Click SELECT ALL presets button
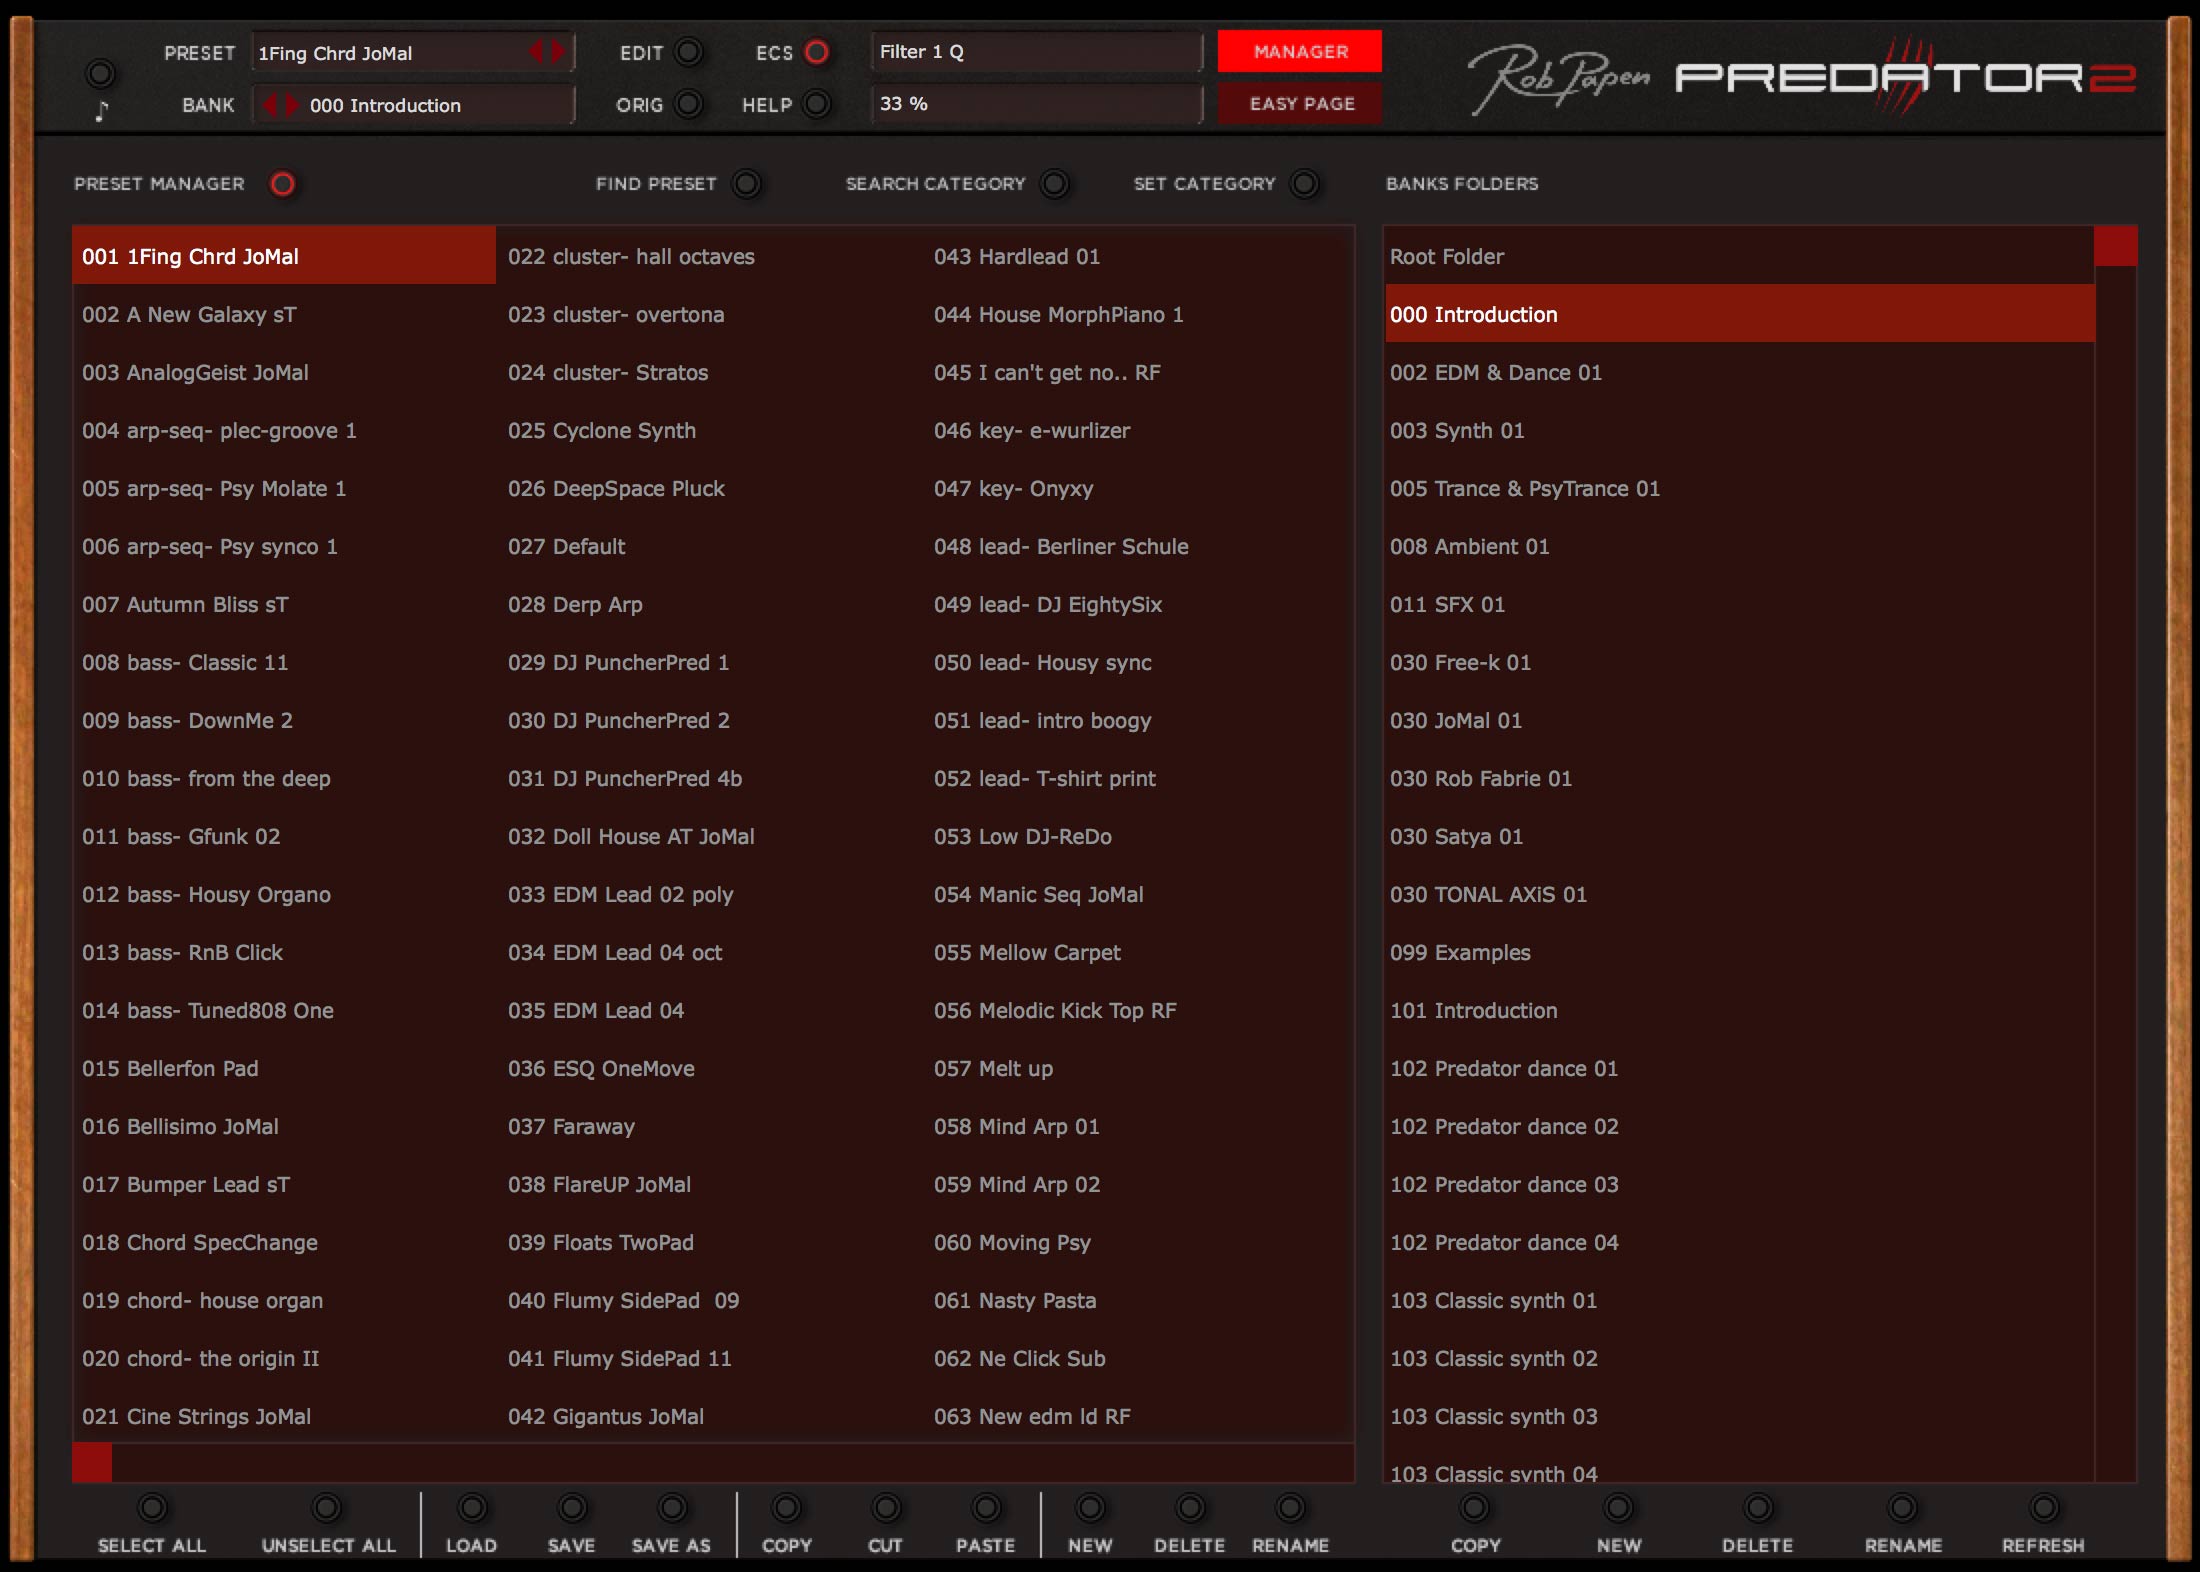This screenshot has height=1572, width=2200. click(x=152, y=1508)
